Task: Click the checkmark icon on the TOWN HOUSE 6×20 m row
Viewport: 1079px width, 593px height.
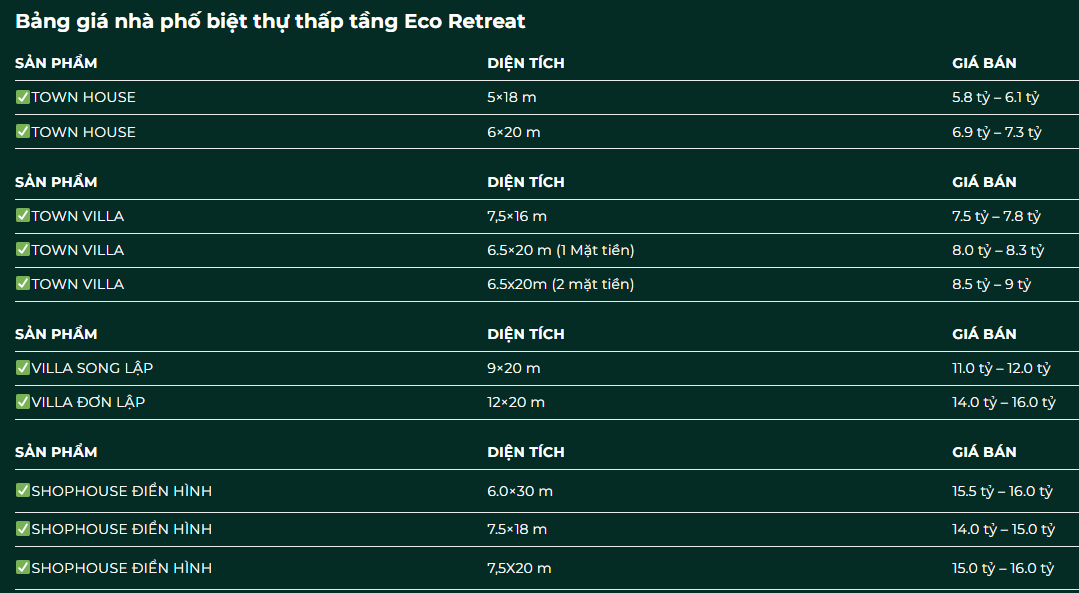Action: 23,132
